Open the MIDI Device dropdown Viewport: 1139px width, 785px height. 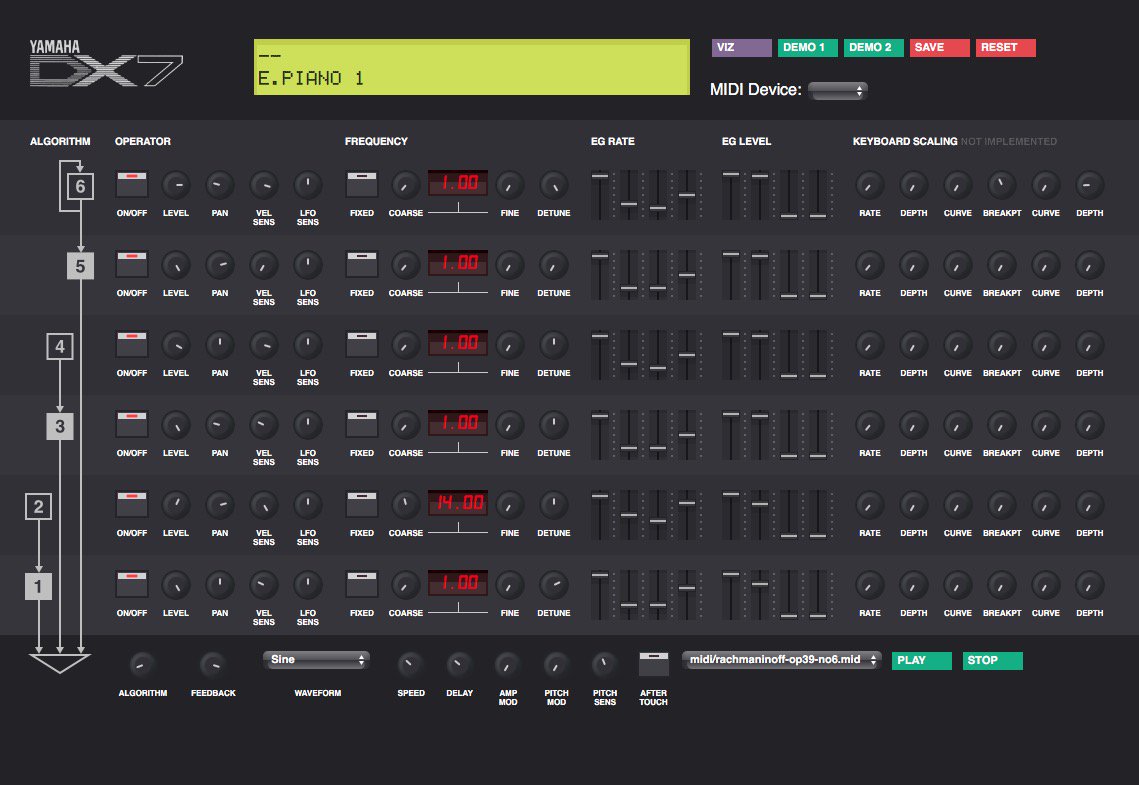click(837, 90)
